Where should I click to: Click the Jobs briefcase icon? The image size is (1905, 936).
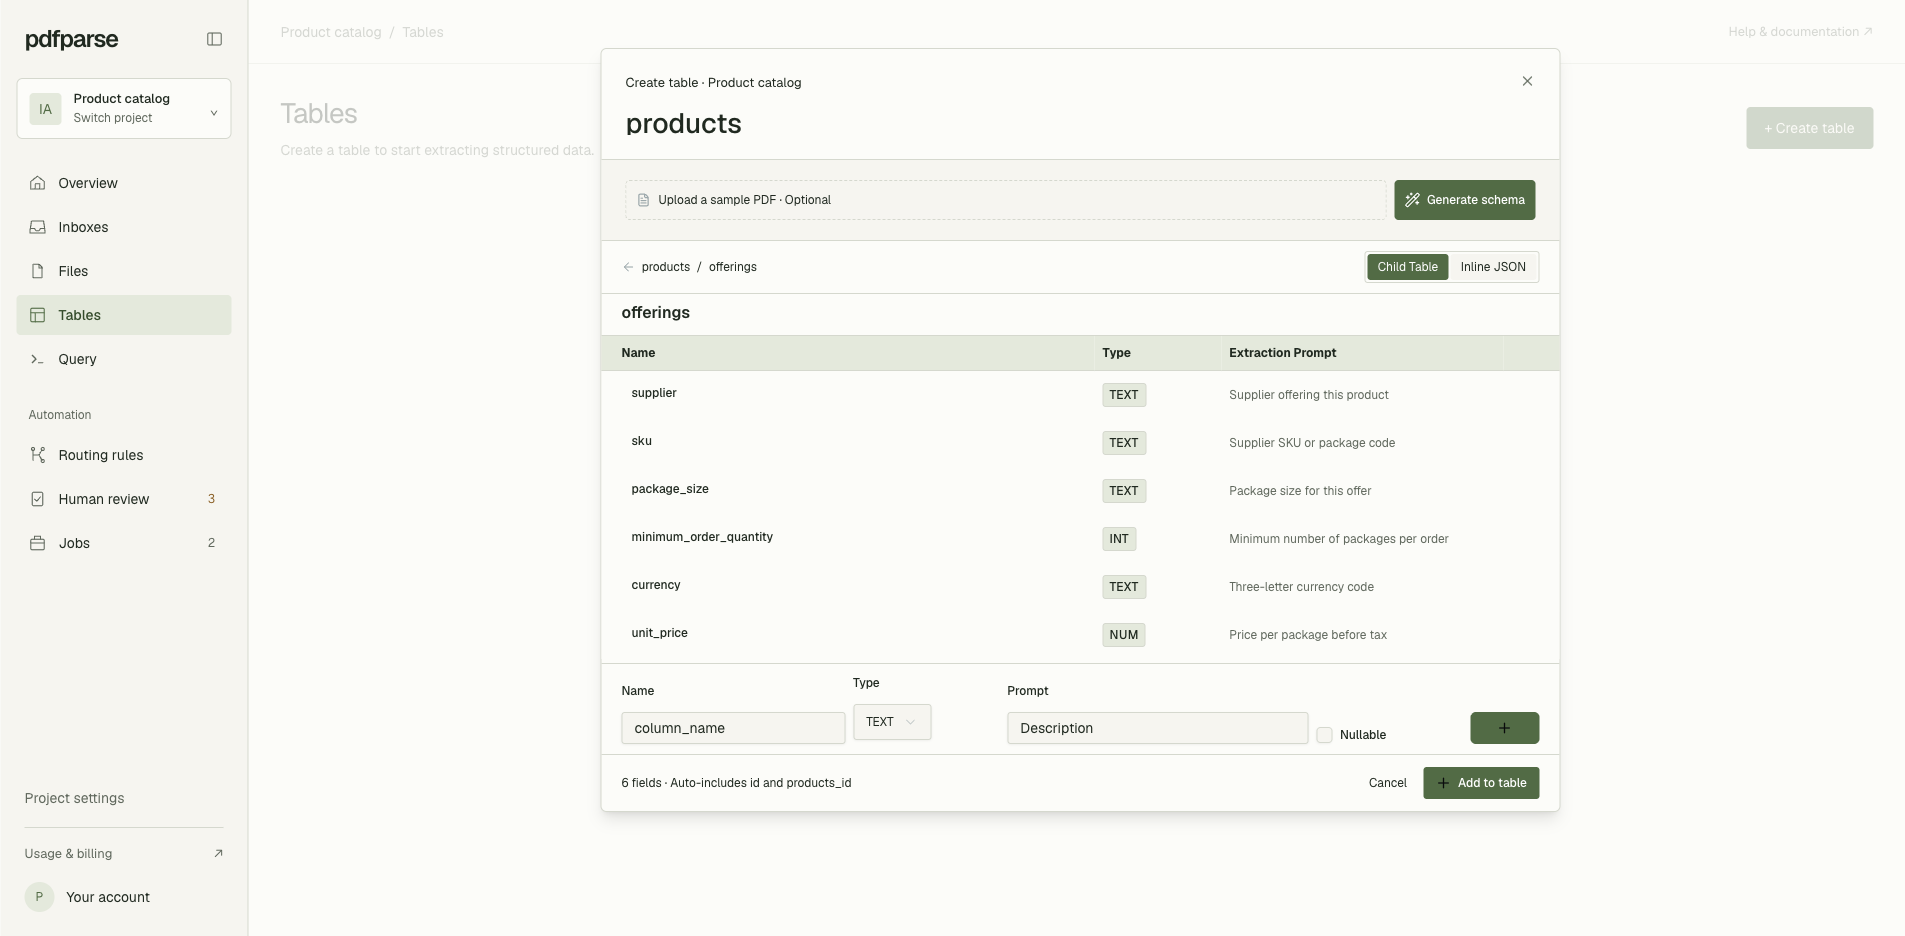[x=38, y=543]
